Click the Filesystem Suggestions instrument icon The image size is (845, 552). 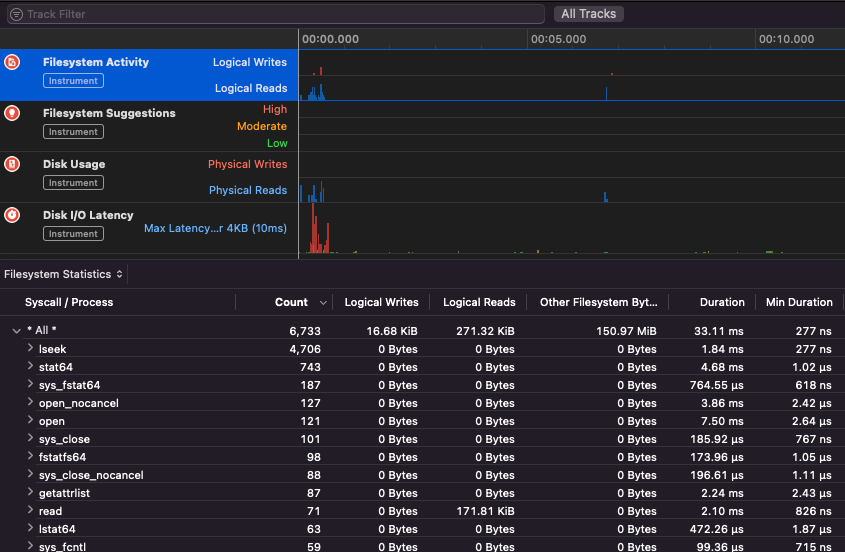tap(12, 113)
